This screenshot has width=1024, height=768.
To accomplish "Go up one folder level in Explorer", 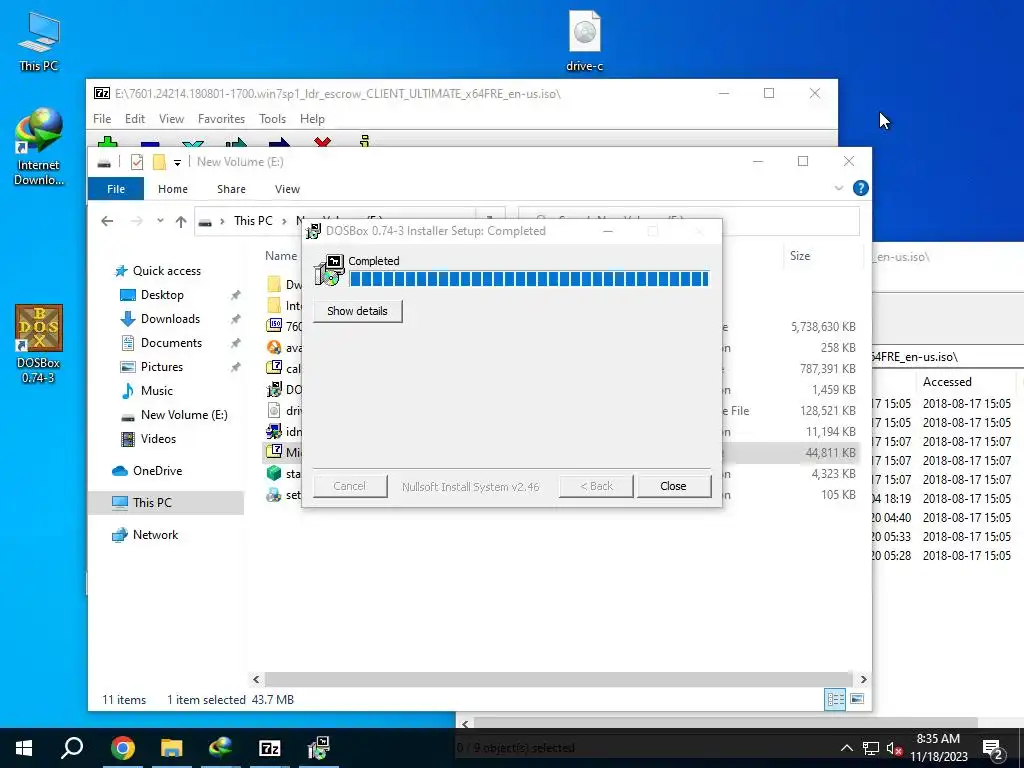I will coord(181,221).
